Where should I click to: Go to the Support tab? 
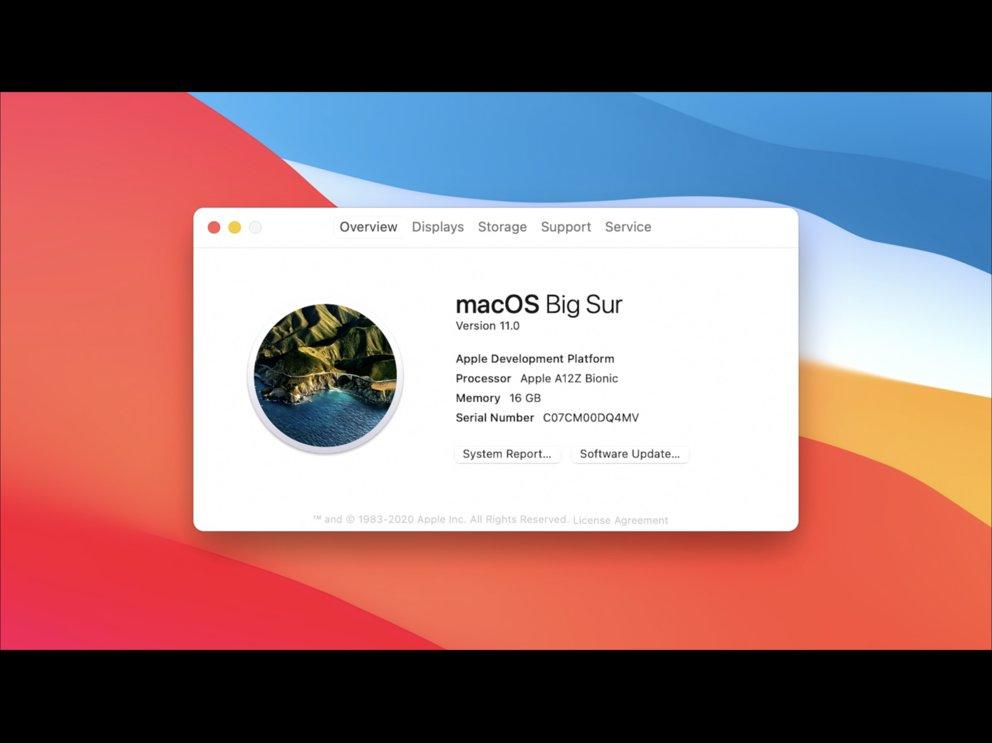coord(566,227)
